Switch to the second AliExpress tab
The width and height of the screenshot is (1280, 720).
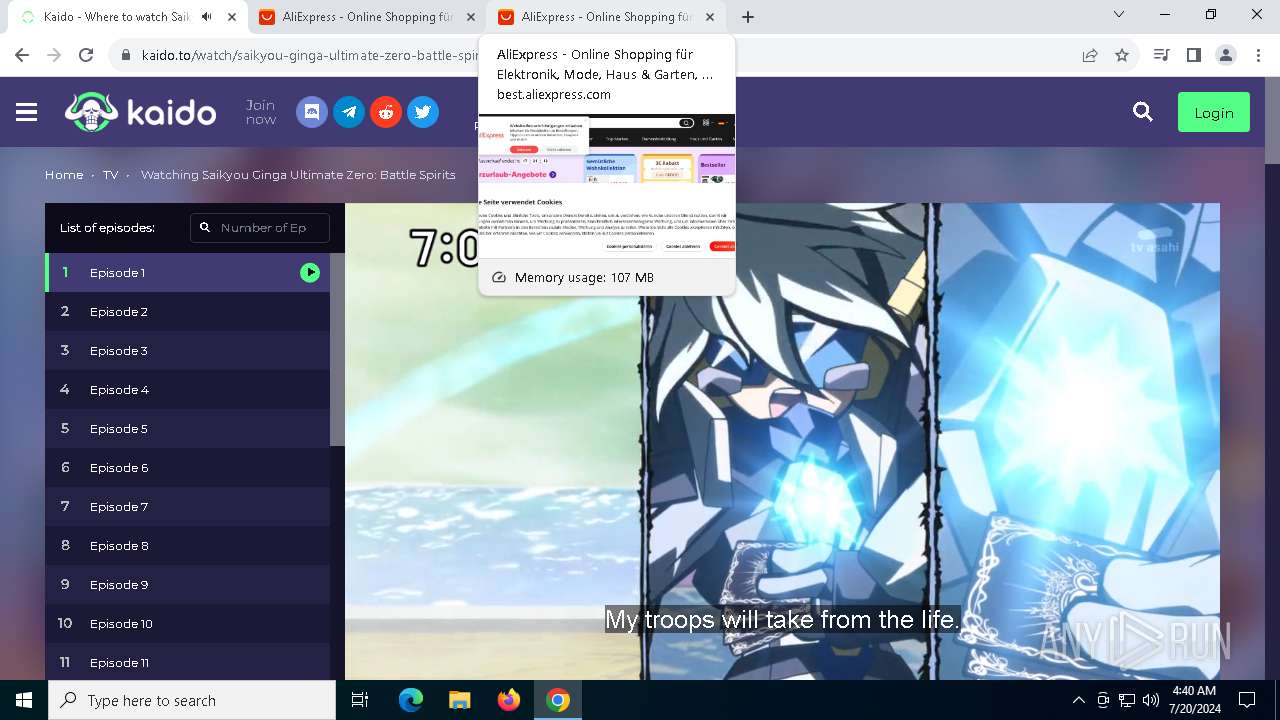click(x=366, y=17)
